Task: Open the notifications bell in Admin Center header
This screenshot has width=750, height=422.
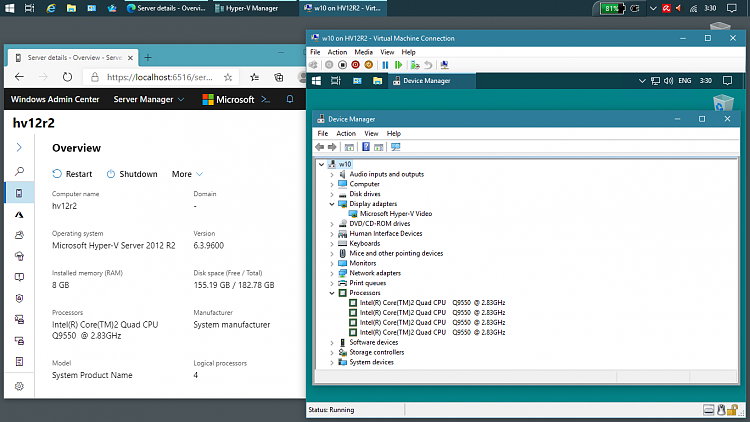Action: 290,99
